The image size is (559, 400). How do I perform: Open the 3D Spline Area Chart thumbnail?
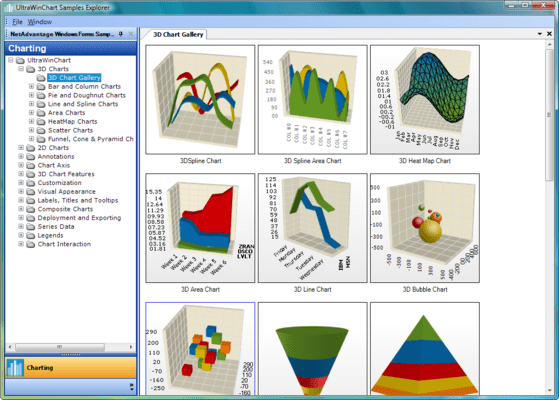313,100
